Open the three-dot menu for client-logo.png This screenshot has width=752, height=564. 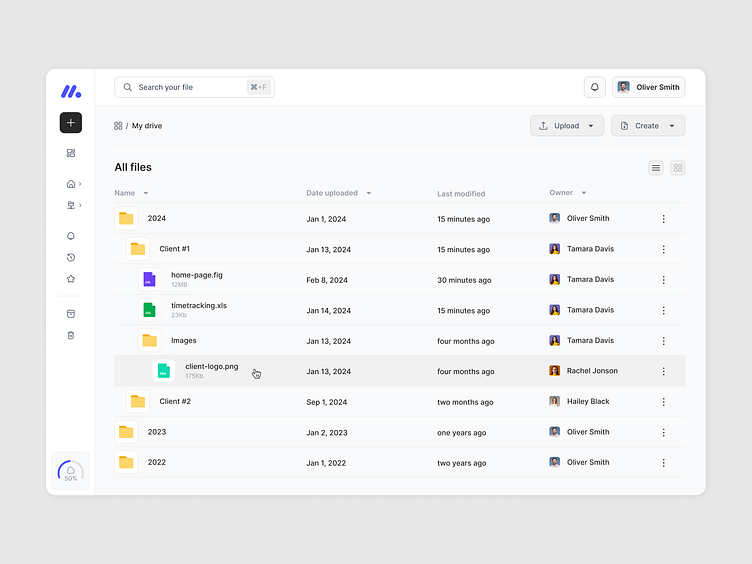pyautogui.click(x=663, y=371)
